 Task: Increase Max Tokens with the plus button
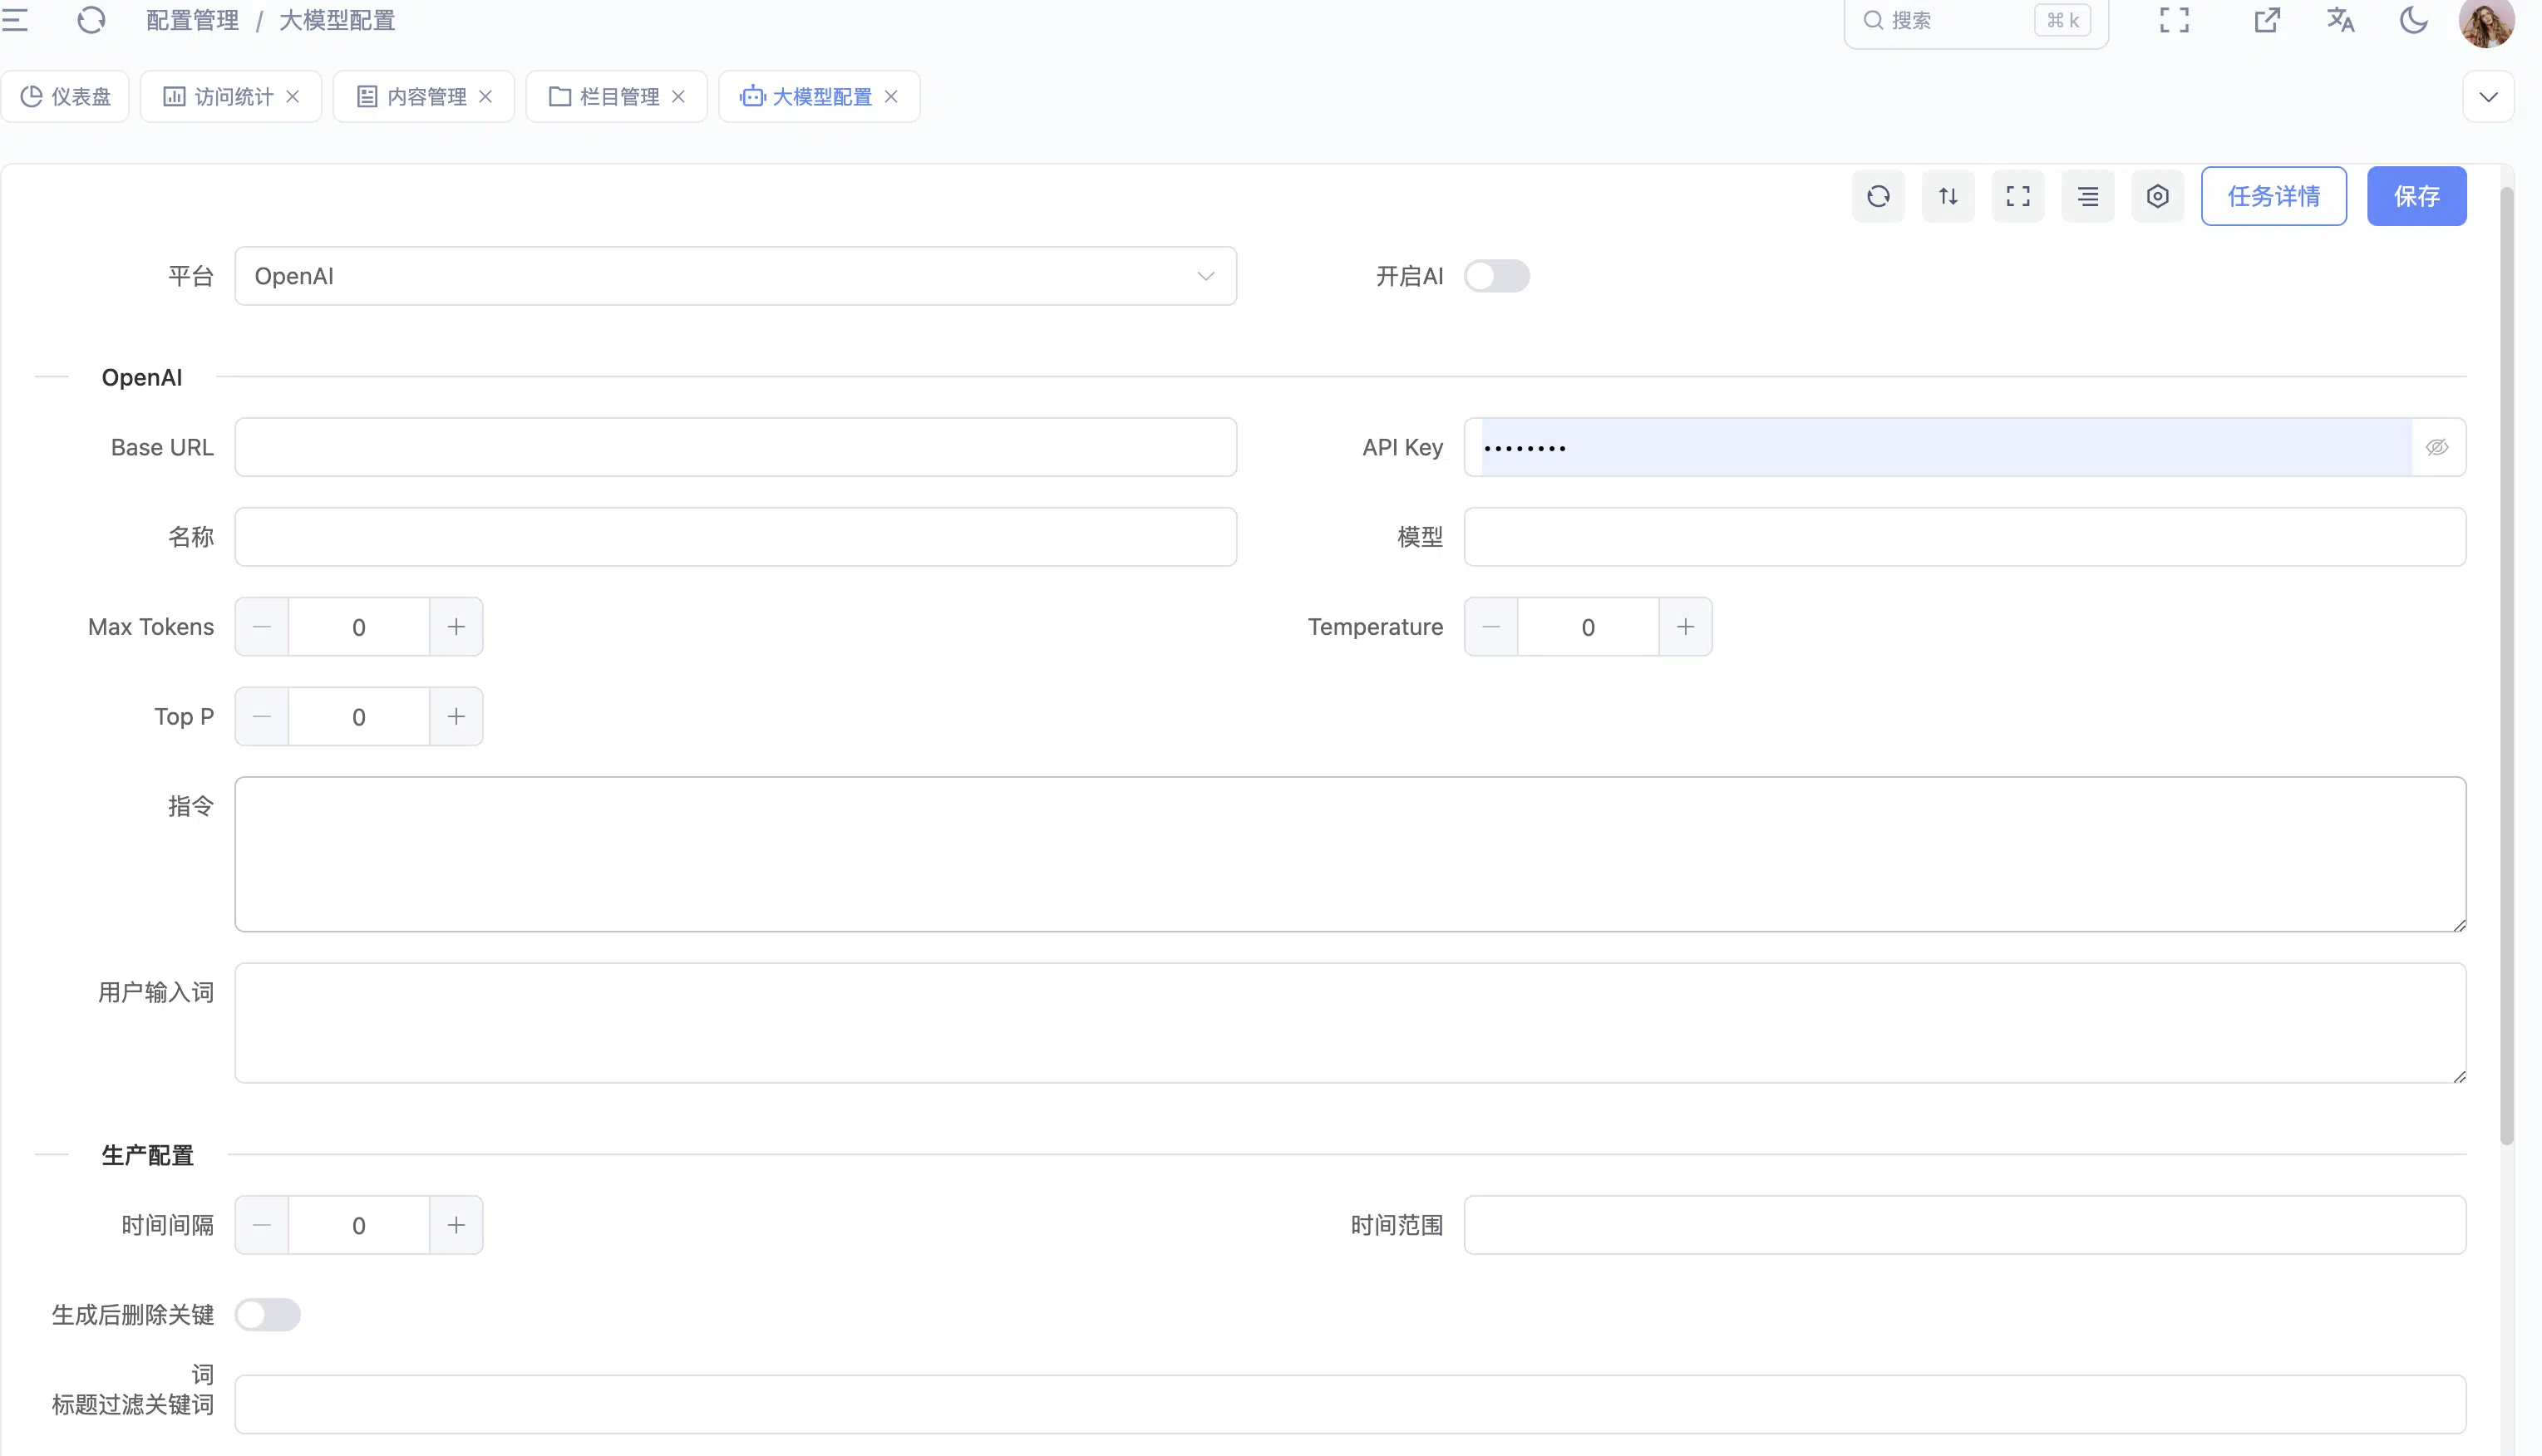coord(456,627)
